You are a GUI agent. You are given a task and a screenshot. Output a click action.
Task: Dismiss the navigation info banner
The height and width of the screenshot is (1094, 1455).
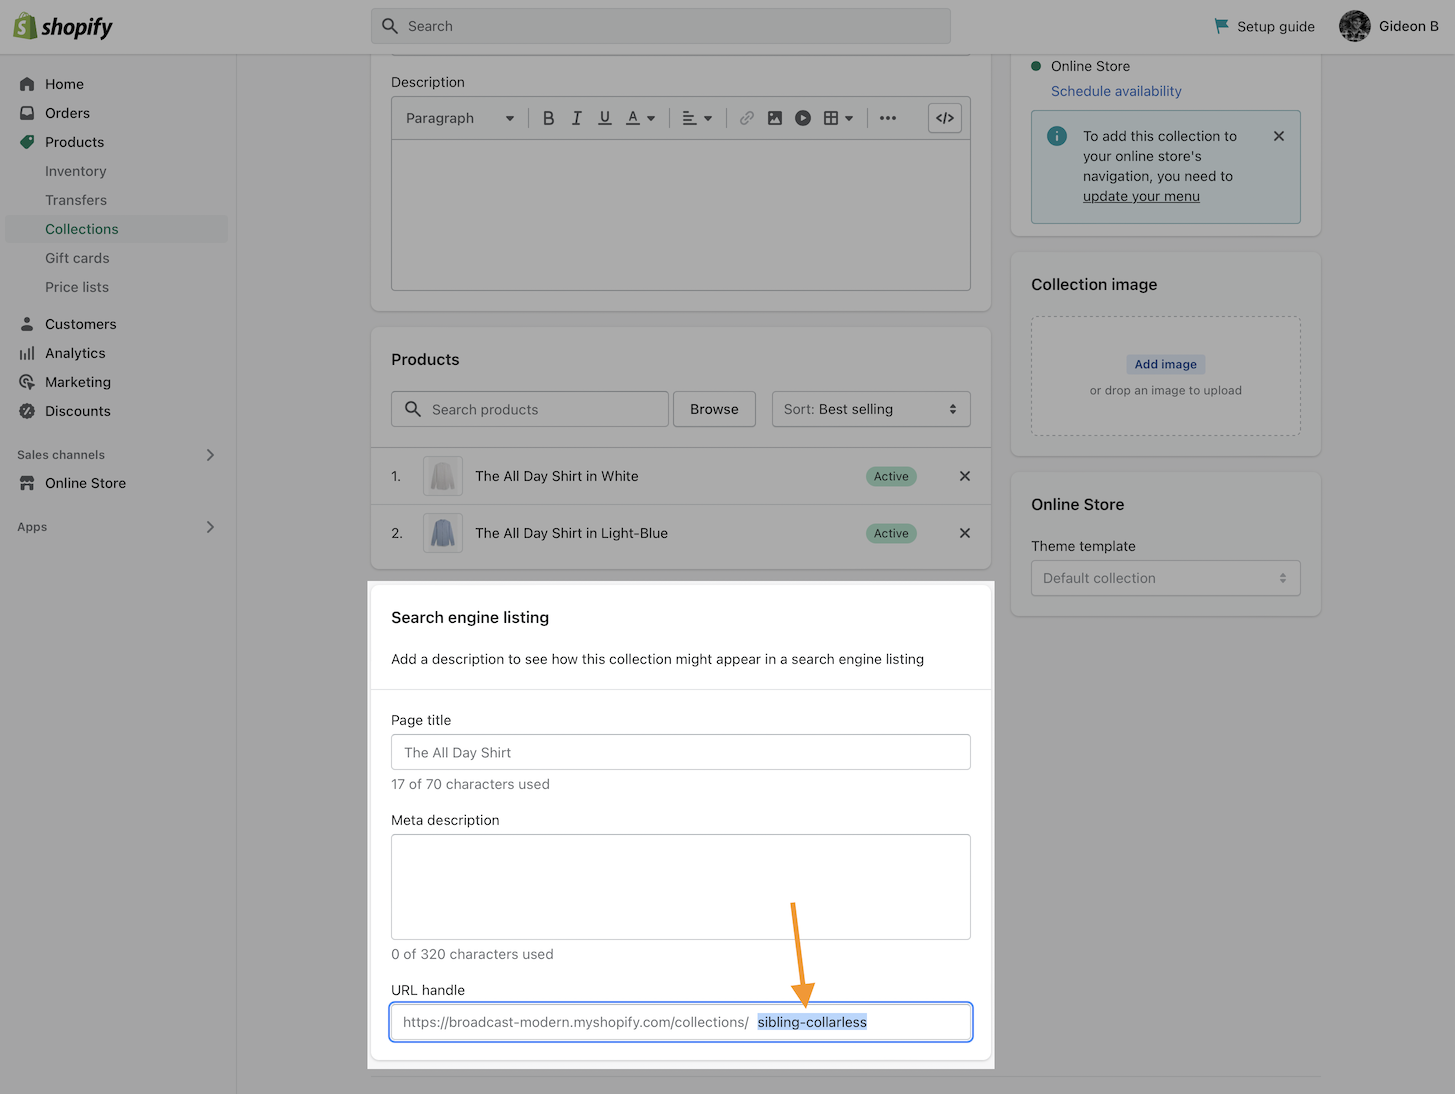tap(1278, 136)
